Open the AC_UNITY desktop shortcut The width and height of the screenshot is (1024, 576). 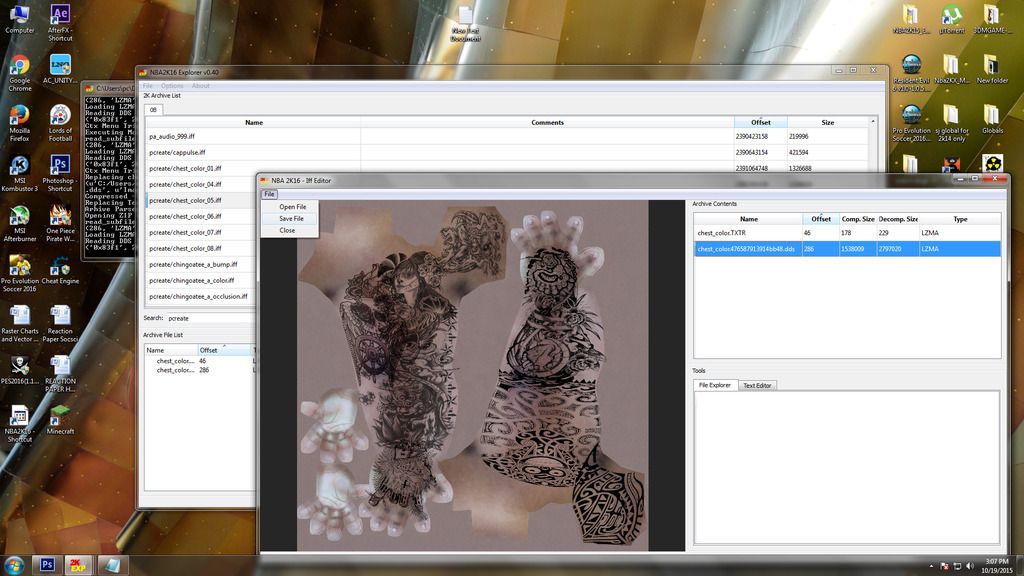tap(60, 69)
